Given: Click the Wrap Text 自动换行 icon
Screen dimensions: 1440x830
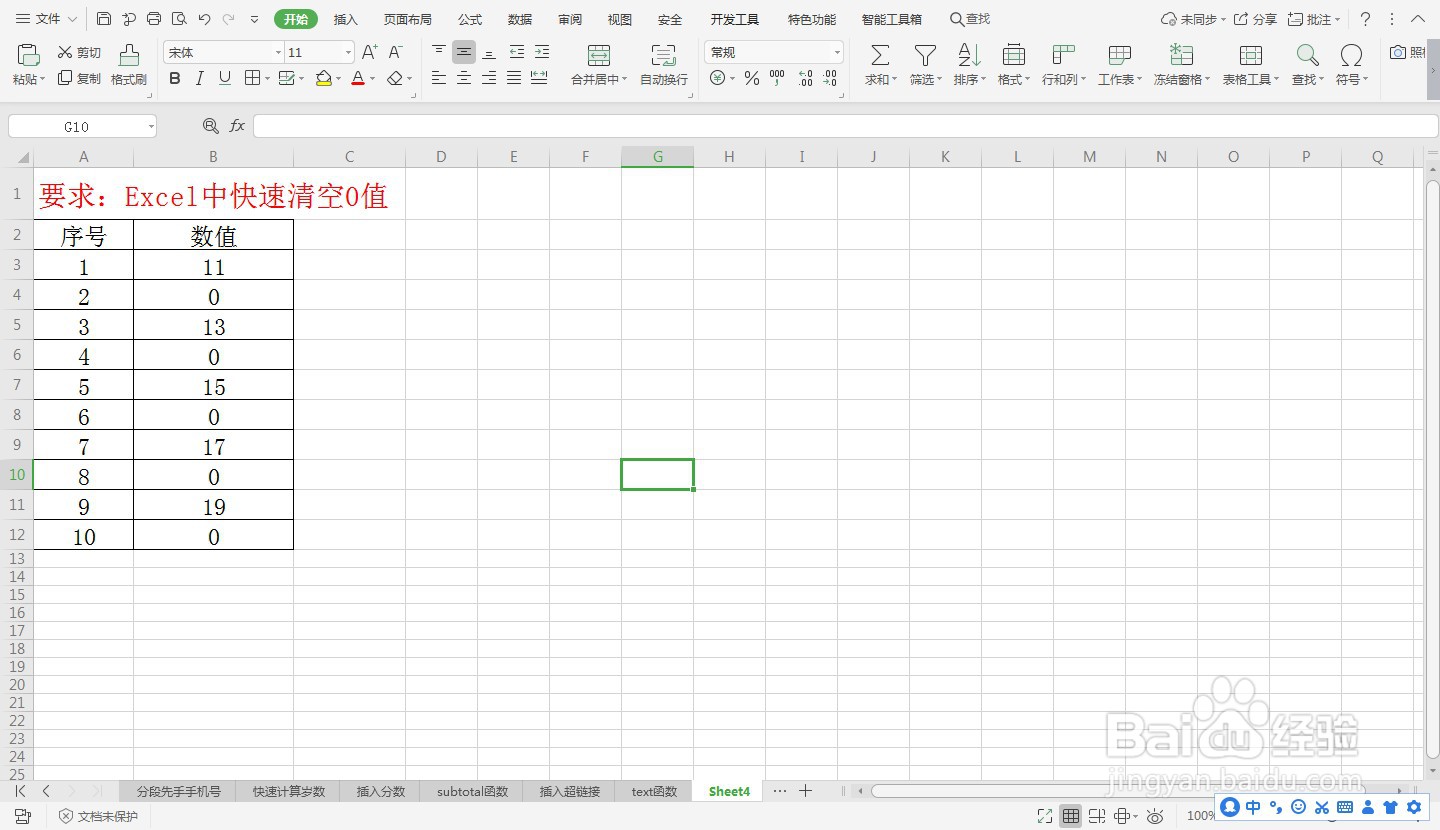Looking at the screenshot, I should pos(663,55).
